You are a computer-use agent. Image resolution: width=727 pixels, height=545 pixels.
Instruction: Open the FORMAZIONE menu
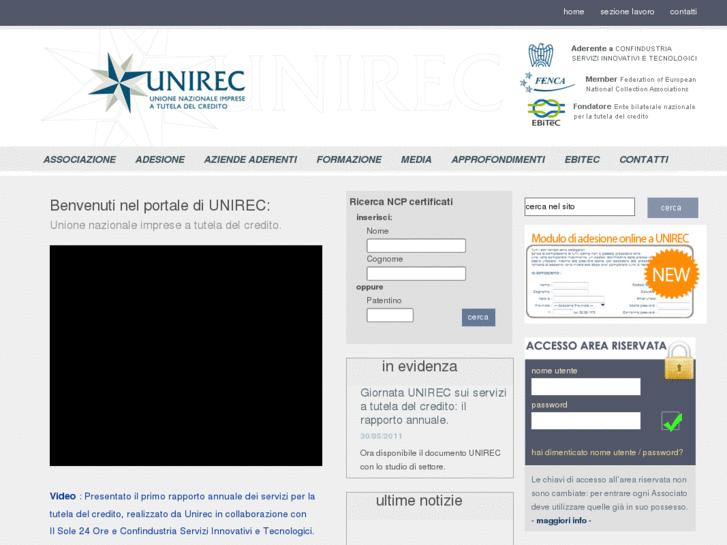[x=349, y=160]
